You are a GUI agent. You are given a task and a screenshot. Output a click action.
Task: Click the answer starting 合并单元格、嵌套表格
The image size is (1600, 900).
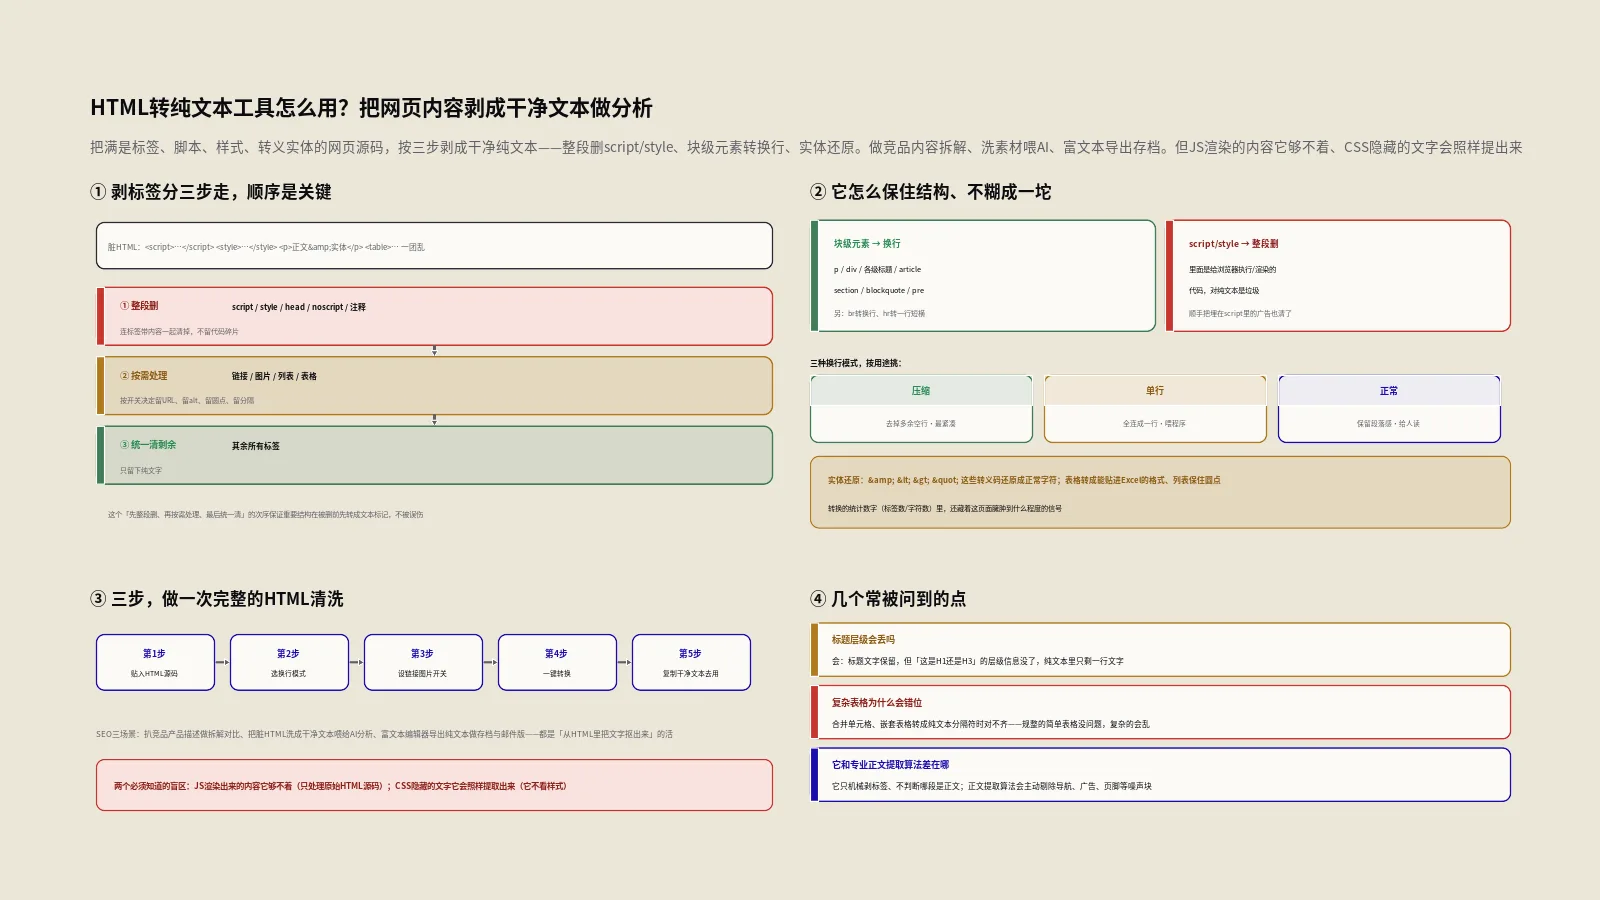[x=991, y=724]
